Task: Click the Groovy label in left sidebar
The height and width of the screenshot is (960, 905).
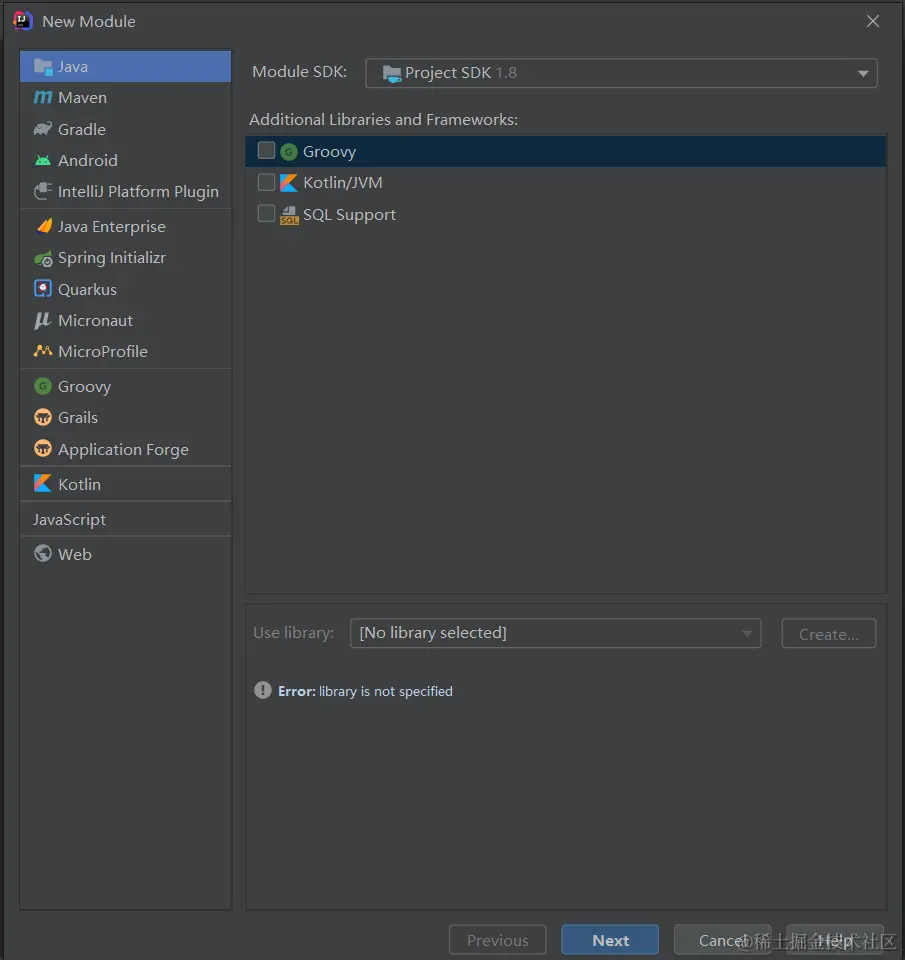Action: click(x=84, y=387)
